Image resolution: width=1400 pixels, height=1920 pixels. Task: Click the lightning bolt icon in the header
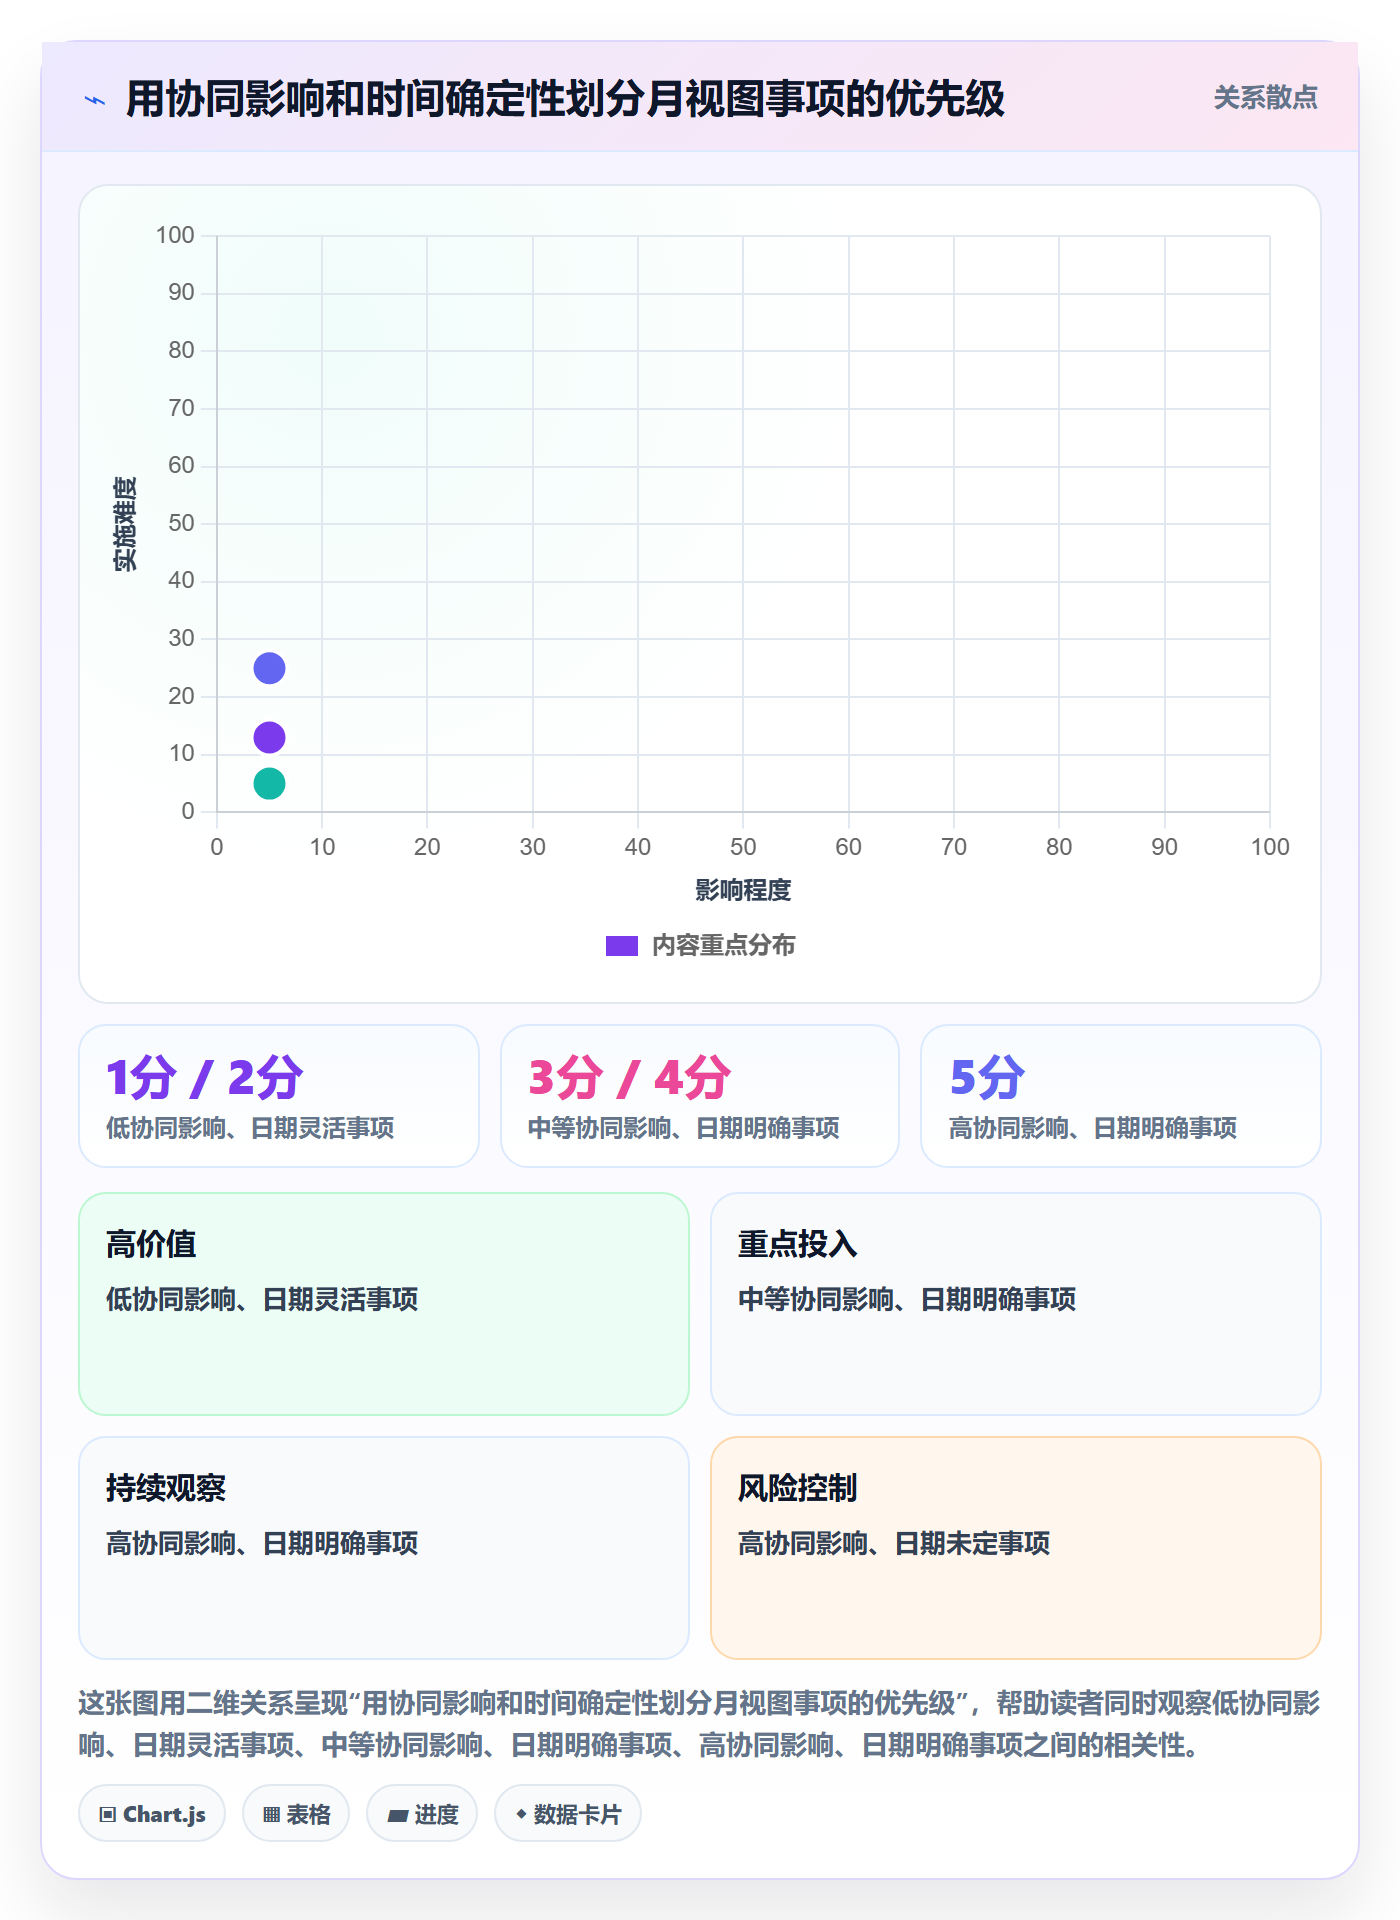pyautogui.click(x=95, y=100)
